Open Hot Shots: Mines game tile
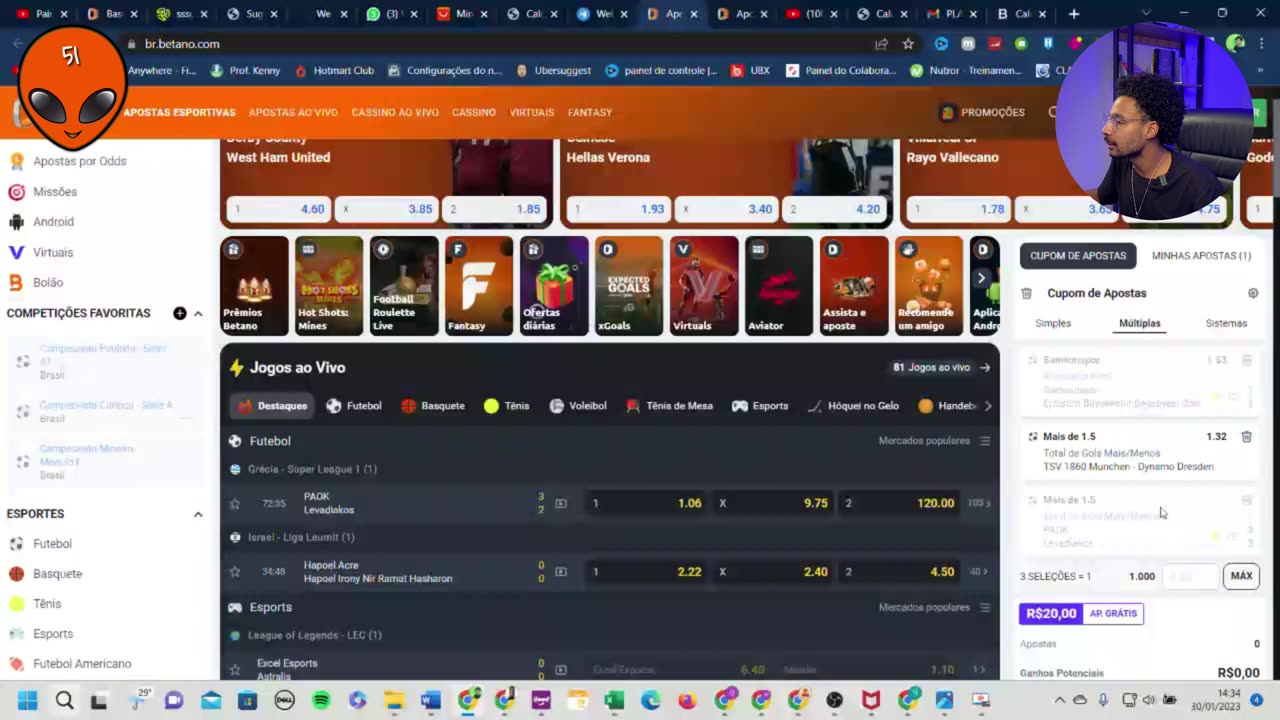1280x720 pixels. [x=329, y=285]
